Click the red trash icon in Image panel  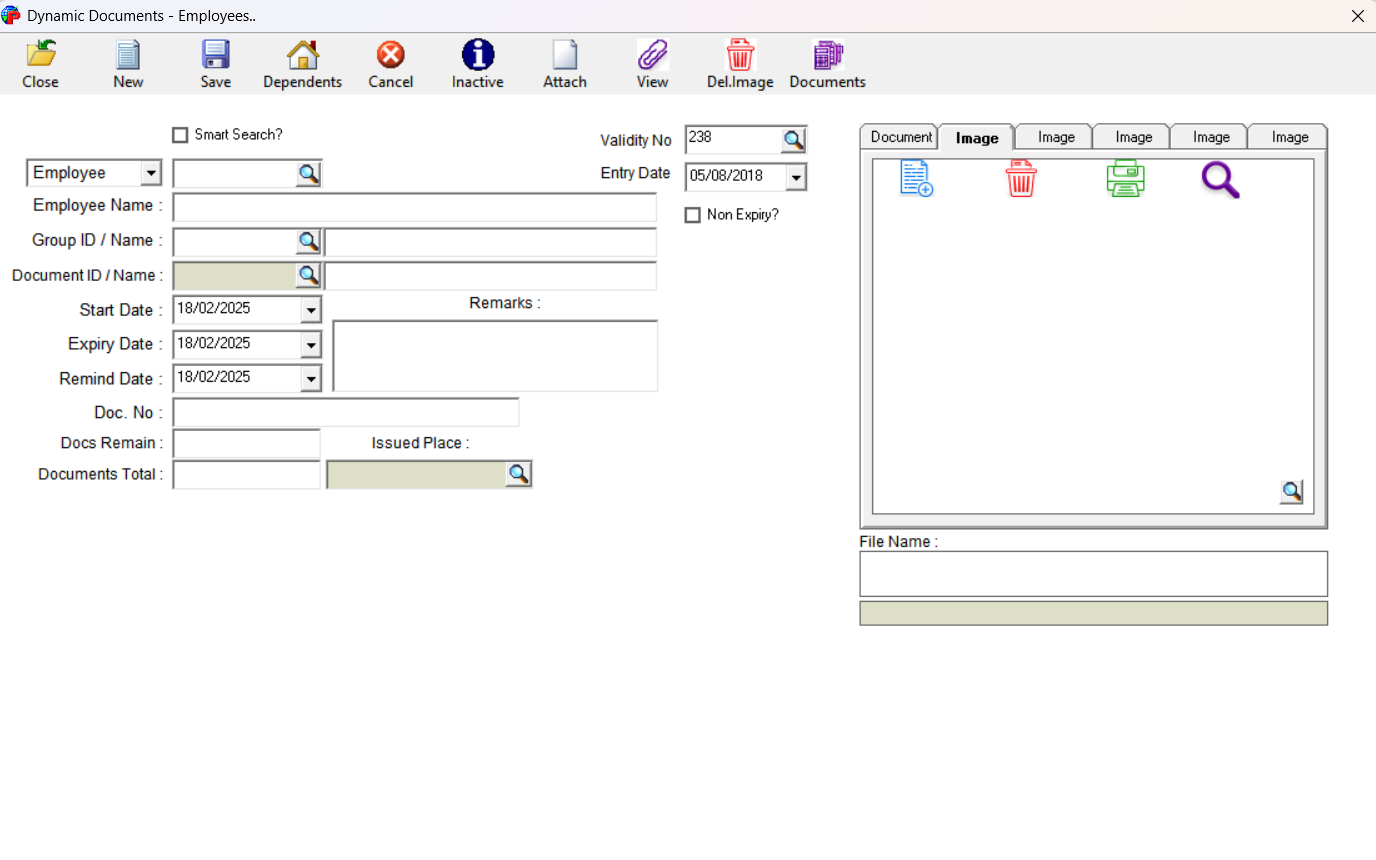(x=1020, y=180)
